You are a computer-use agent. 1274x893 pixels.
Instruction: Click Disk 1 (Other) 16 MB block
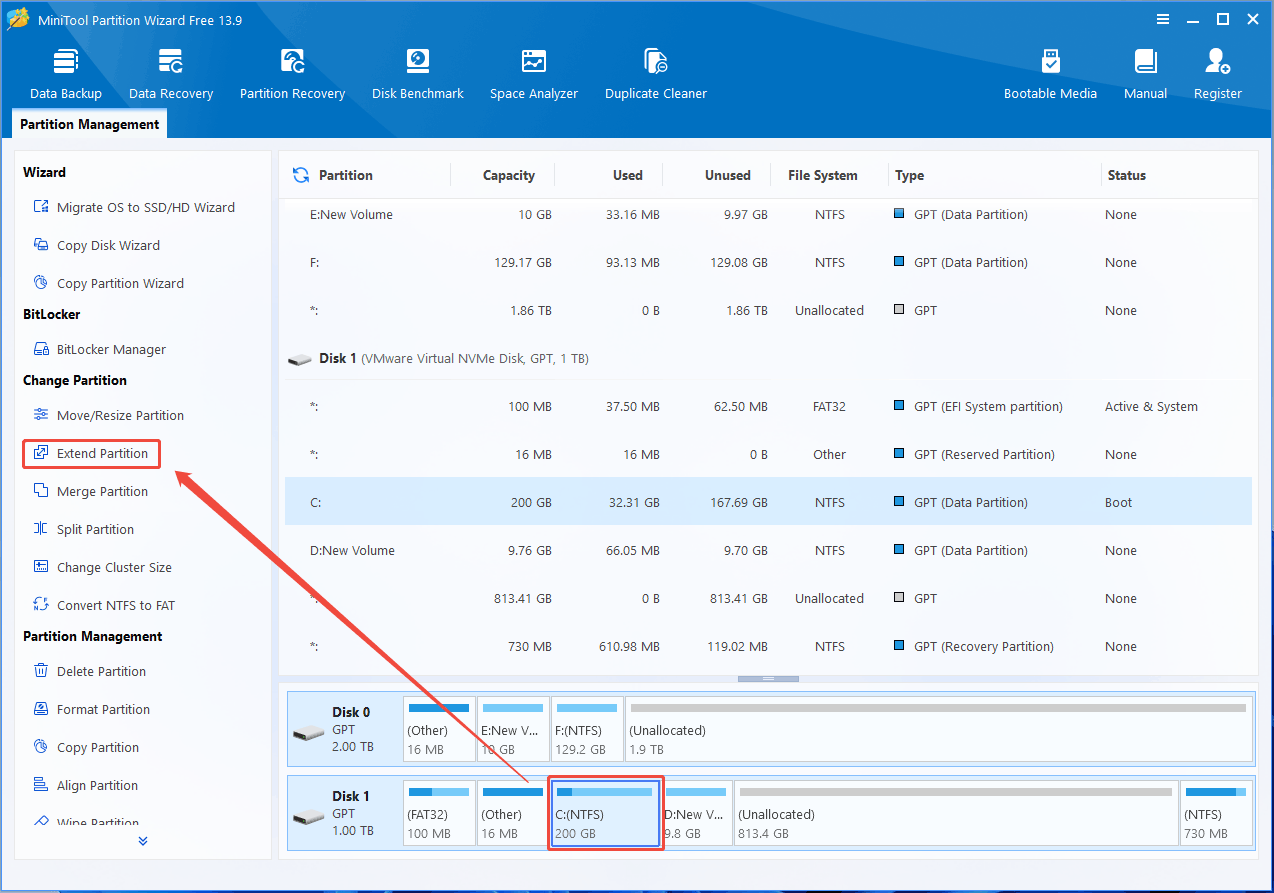click(x=513, y=813)
